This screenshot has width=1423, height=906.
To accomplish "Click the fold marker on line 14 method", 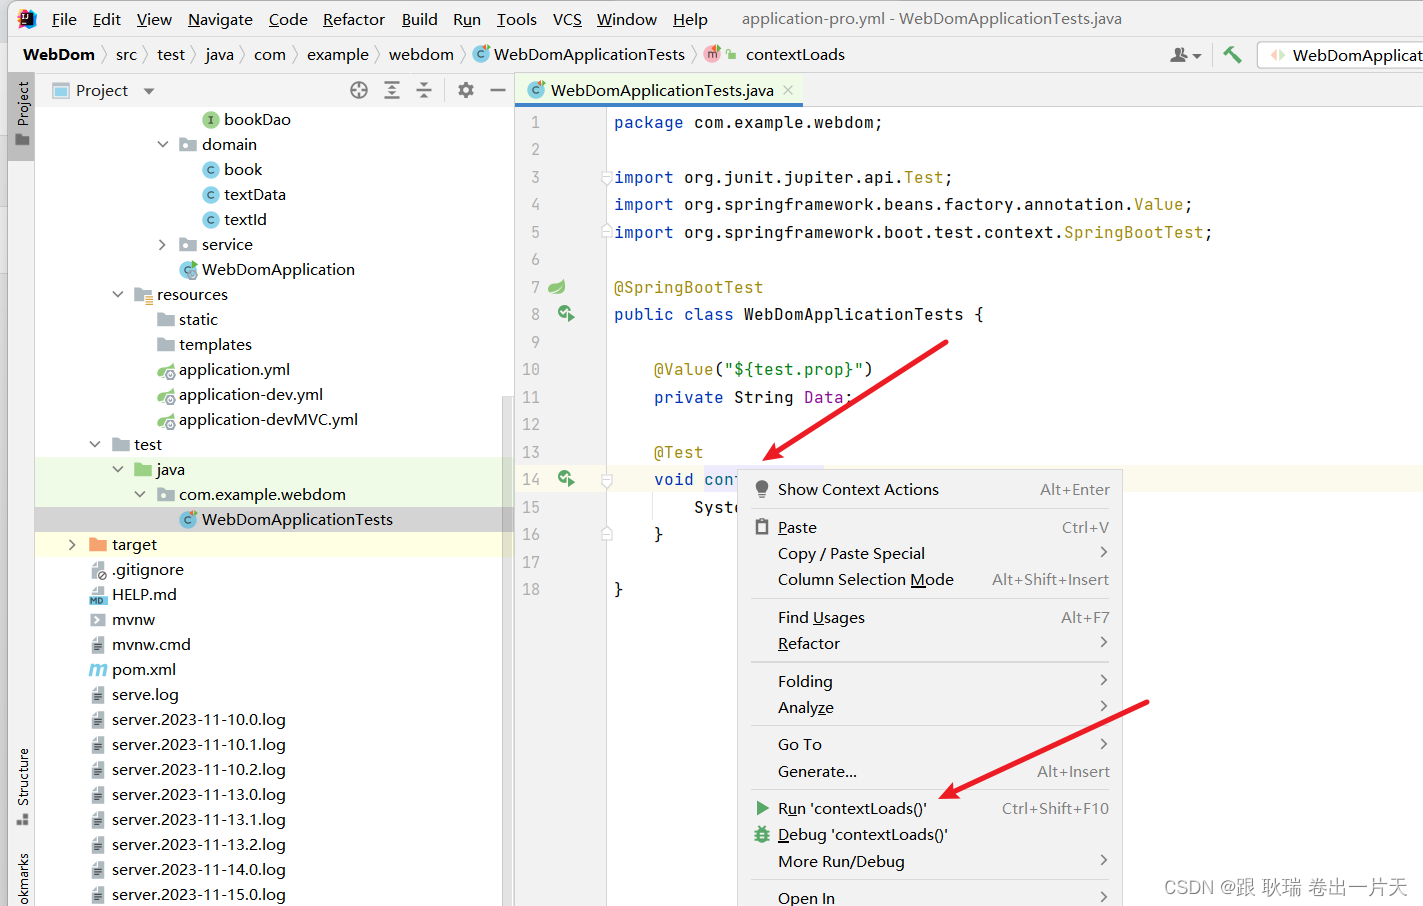I will pos(606,479).
